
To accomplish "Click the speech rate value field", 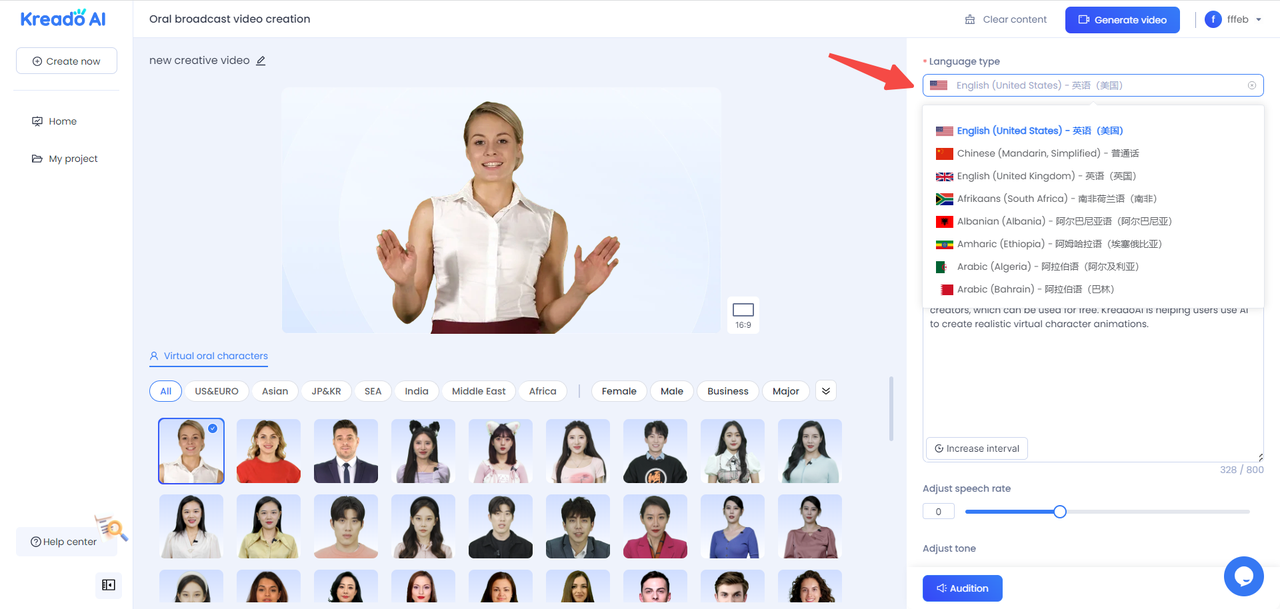I will coord(938,512).
